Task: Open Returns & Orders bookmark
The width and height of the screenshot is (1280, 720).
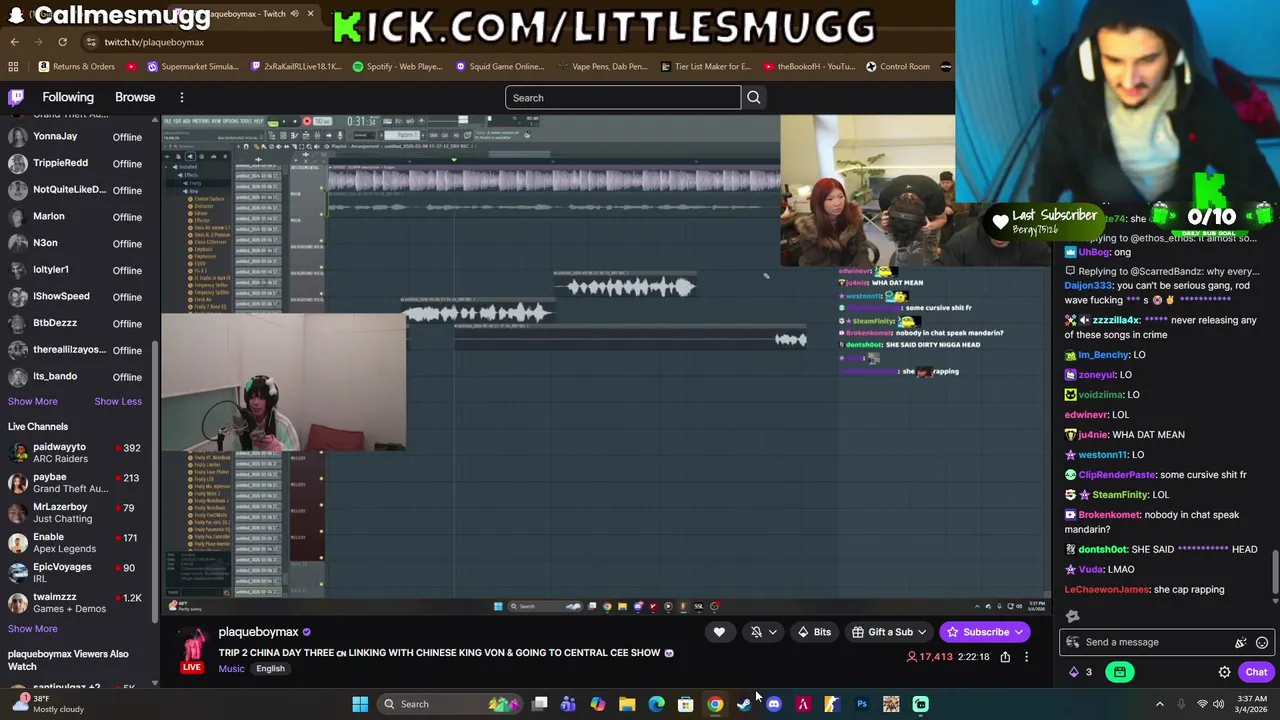Action: pos(77,67)
